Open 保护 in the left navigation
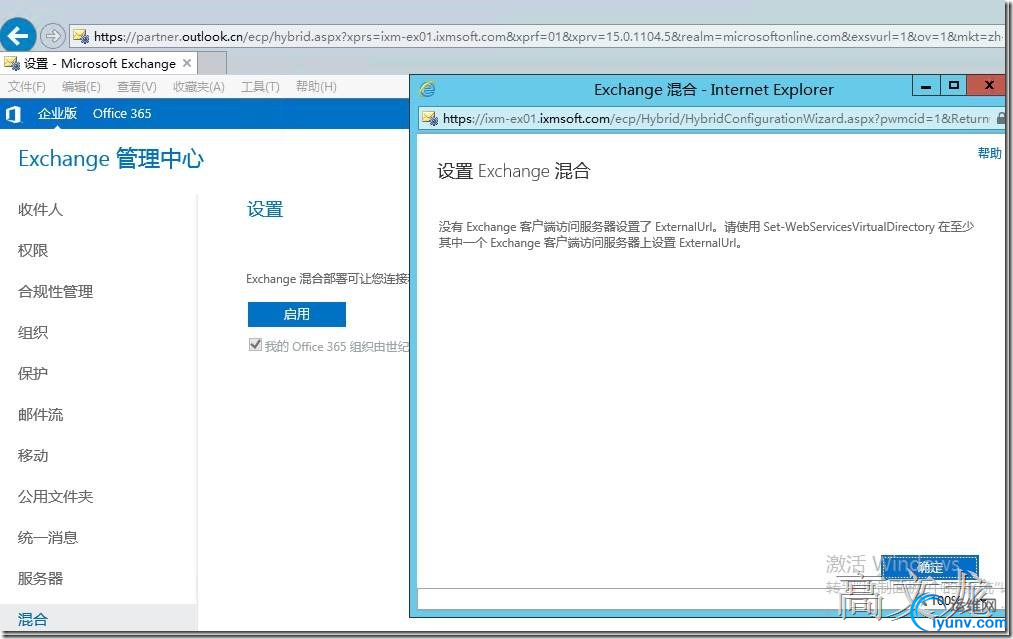 (33, 373)
